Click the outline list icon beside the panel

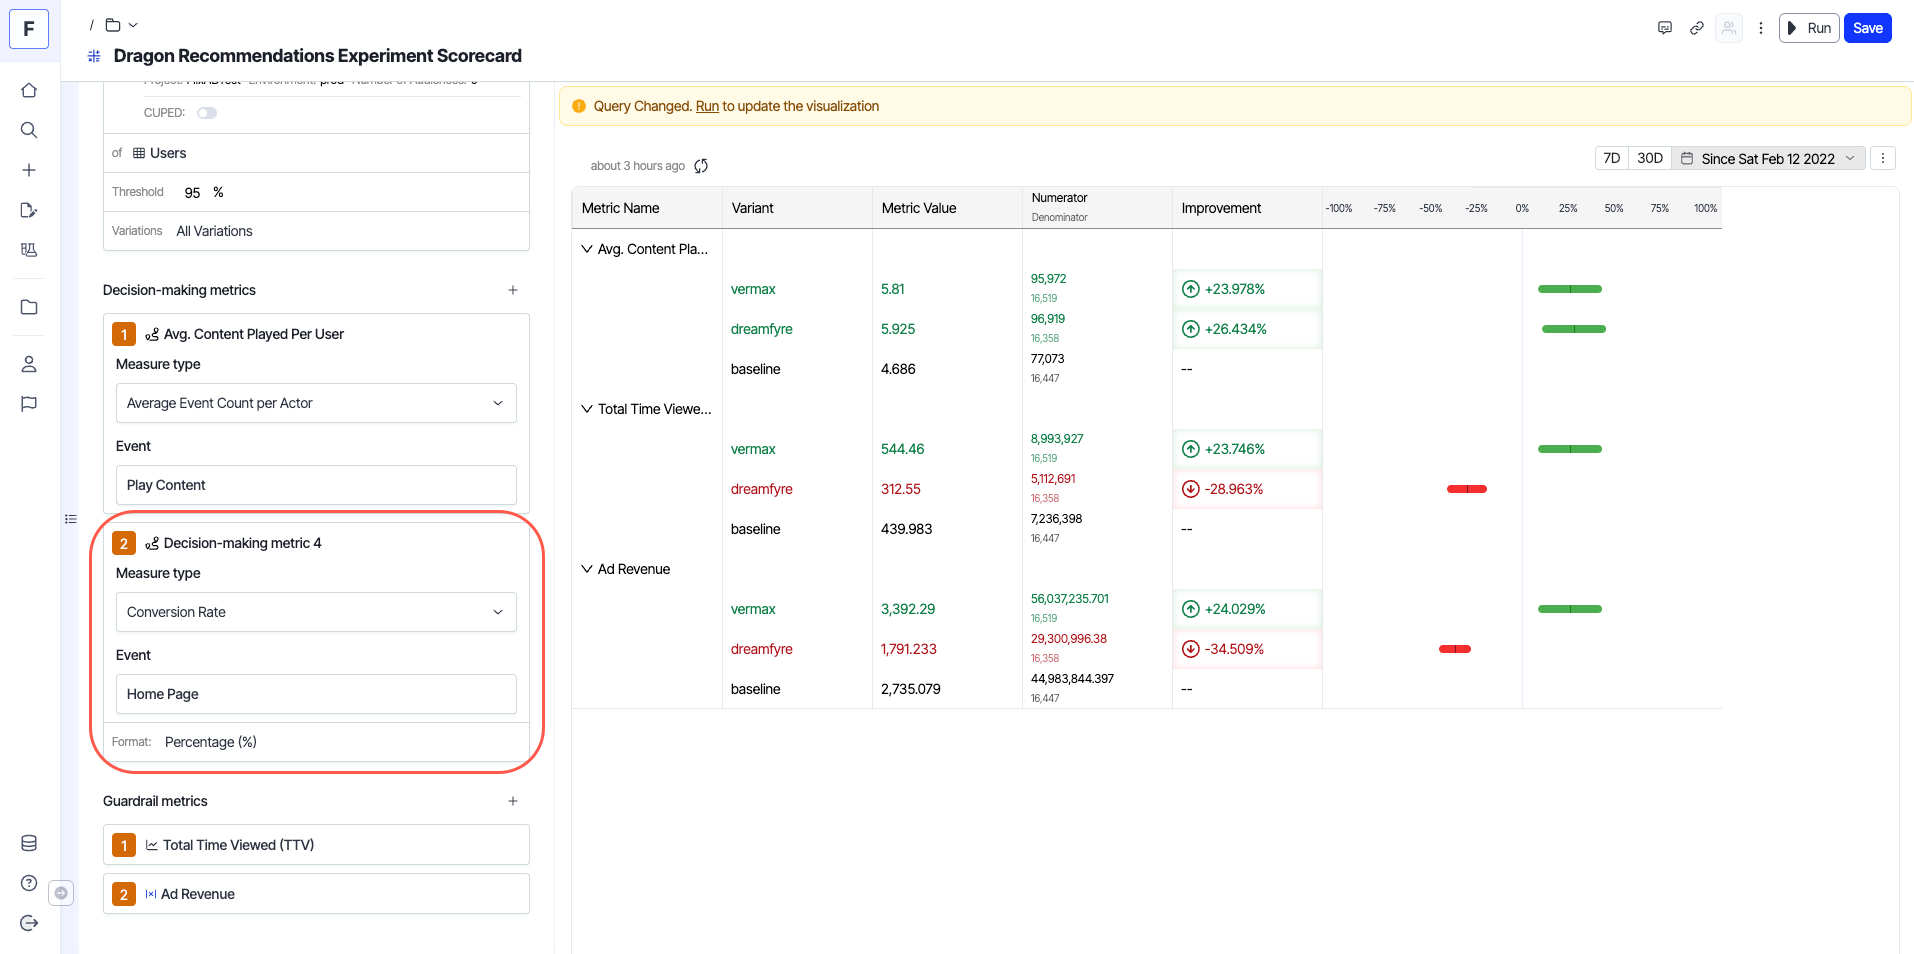(x=71, y=519)
